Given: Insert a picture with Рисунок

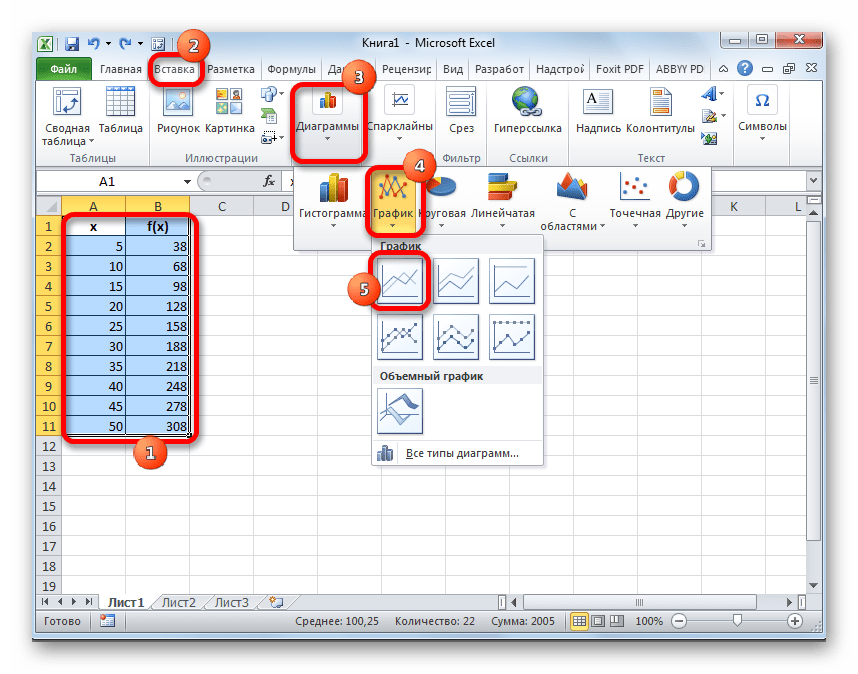Looking at the screenshot, I should [178, 111].
